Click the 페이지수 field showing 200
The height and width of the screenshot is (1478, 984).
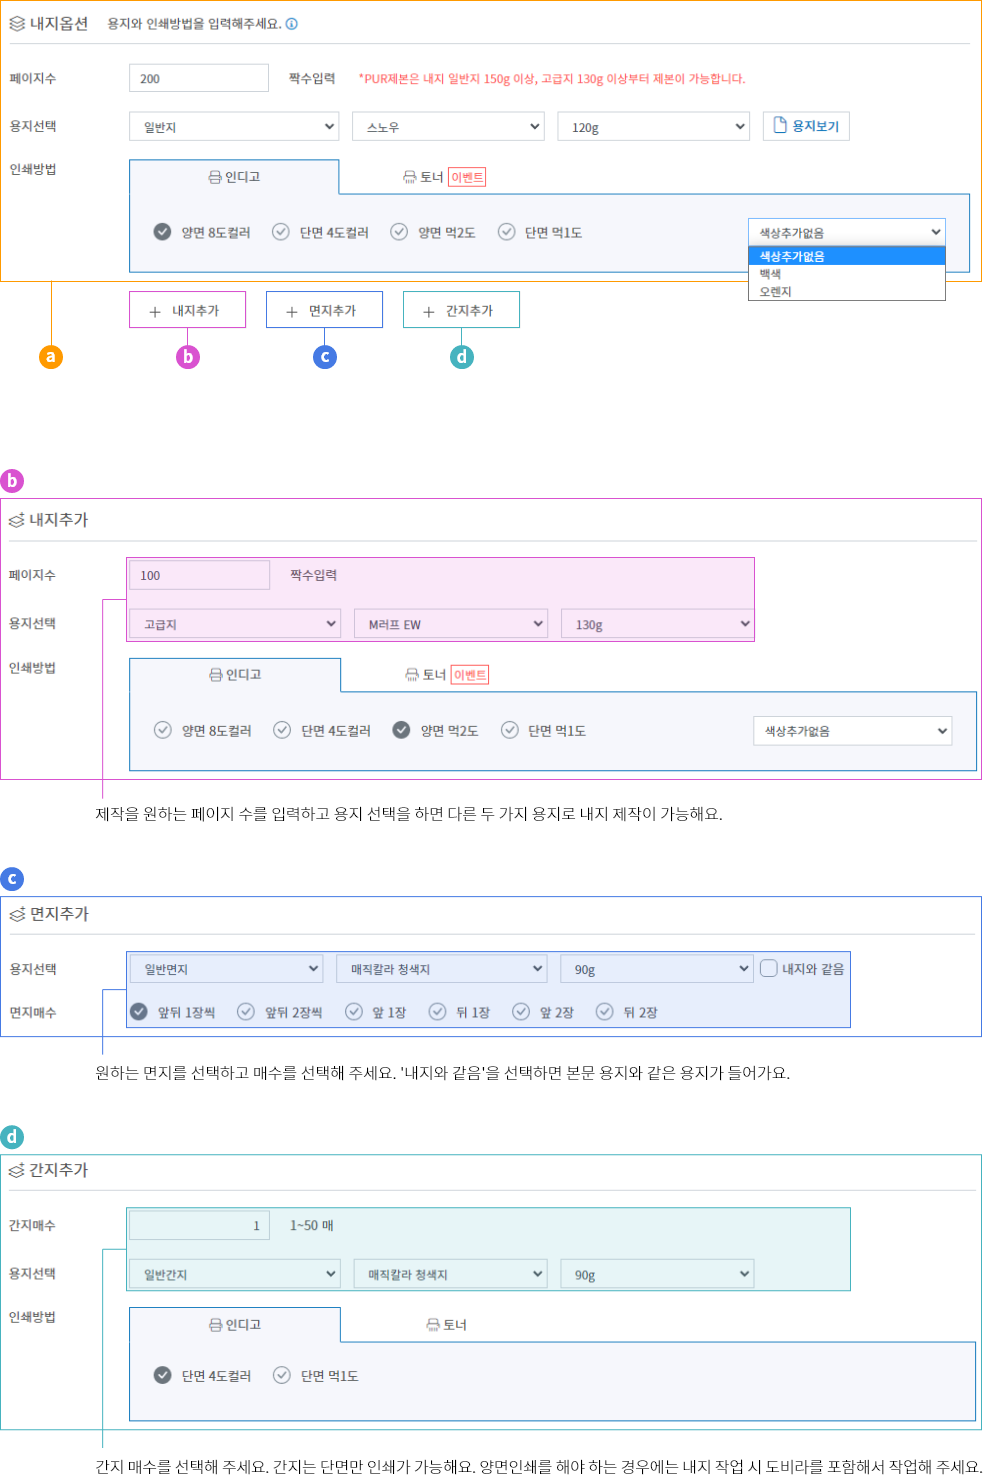[199, 78]
